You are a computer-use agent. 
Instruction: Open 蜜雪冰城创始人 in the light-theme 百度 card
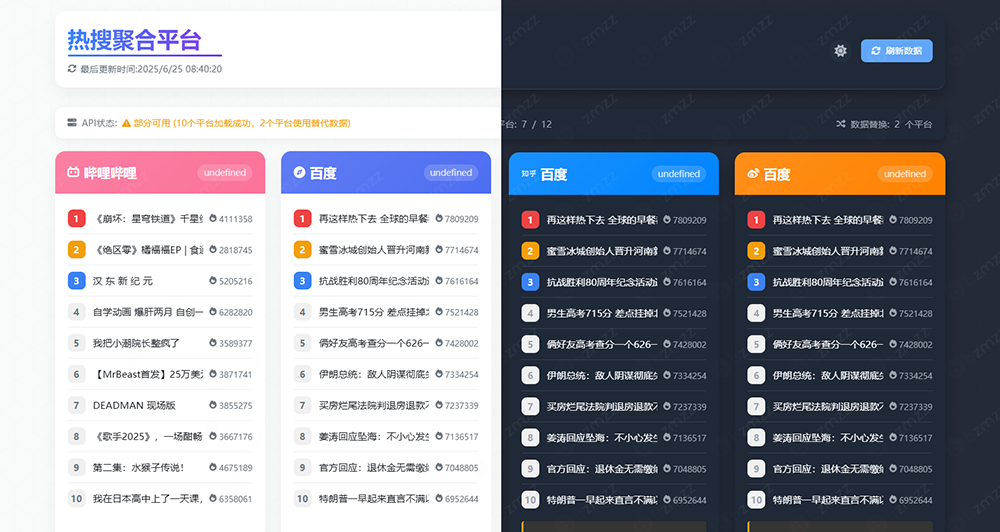(x=374, y=250)
